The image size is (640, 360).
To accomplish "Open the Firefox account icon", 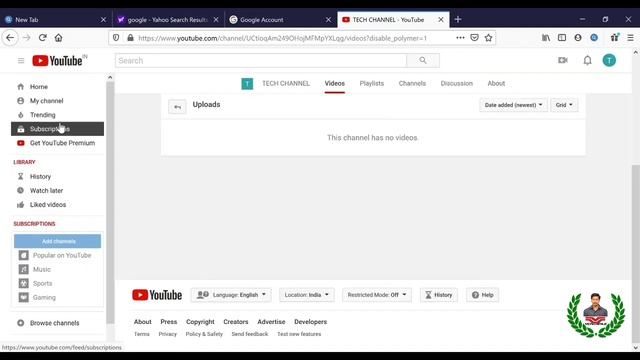I will point(578,38).
